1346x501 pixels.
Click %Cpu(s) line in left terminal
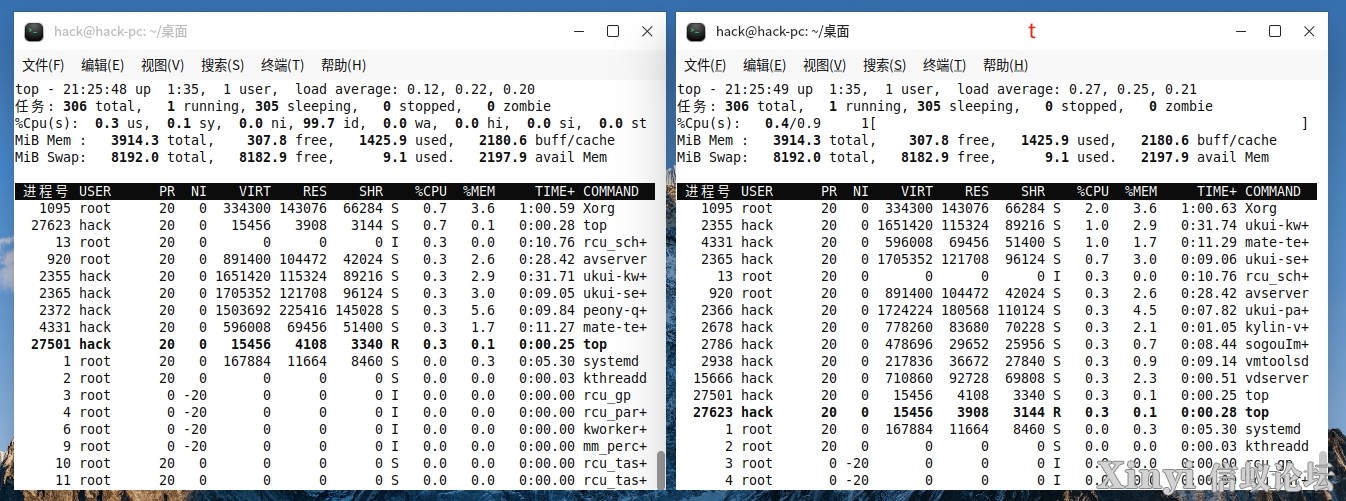(x=331, y=123)
